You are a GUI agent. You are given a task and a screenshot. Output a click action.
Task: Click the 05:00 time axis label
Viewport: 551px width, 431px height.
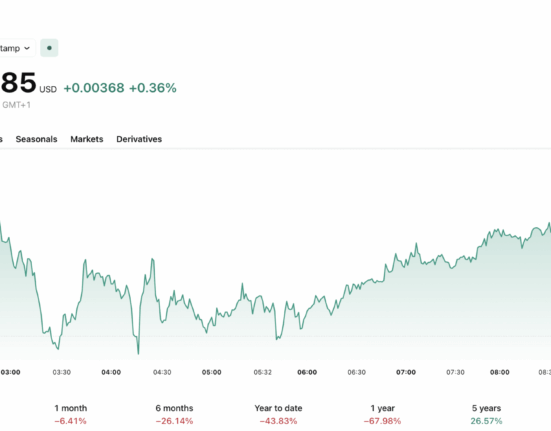pyautogui.click(x=212, y=372)
